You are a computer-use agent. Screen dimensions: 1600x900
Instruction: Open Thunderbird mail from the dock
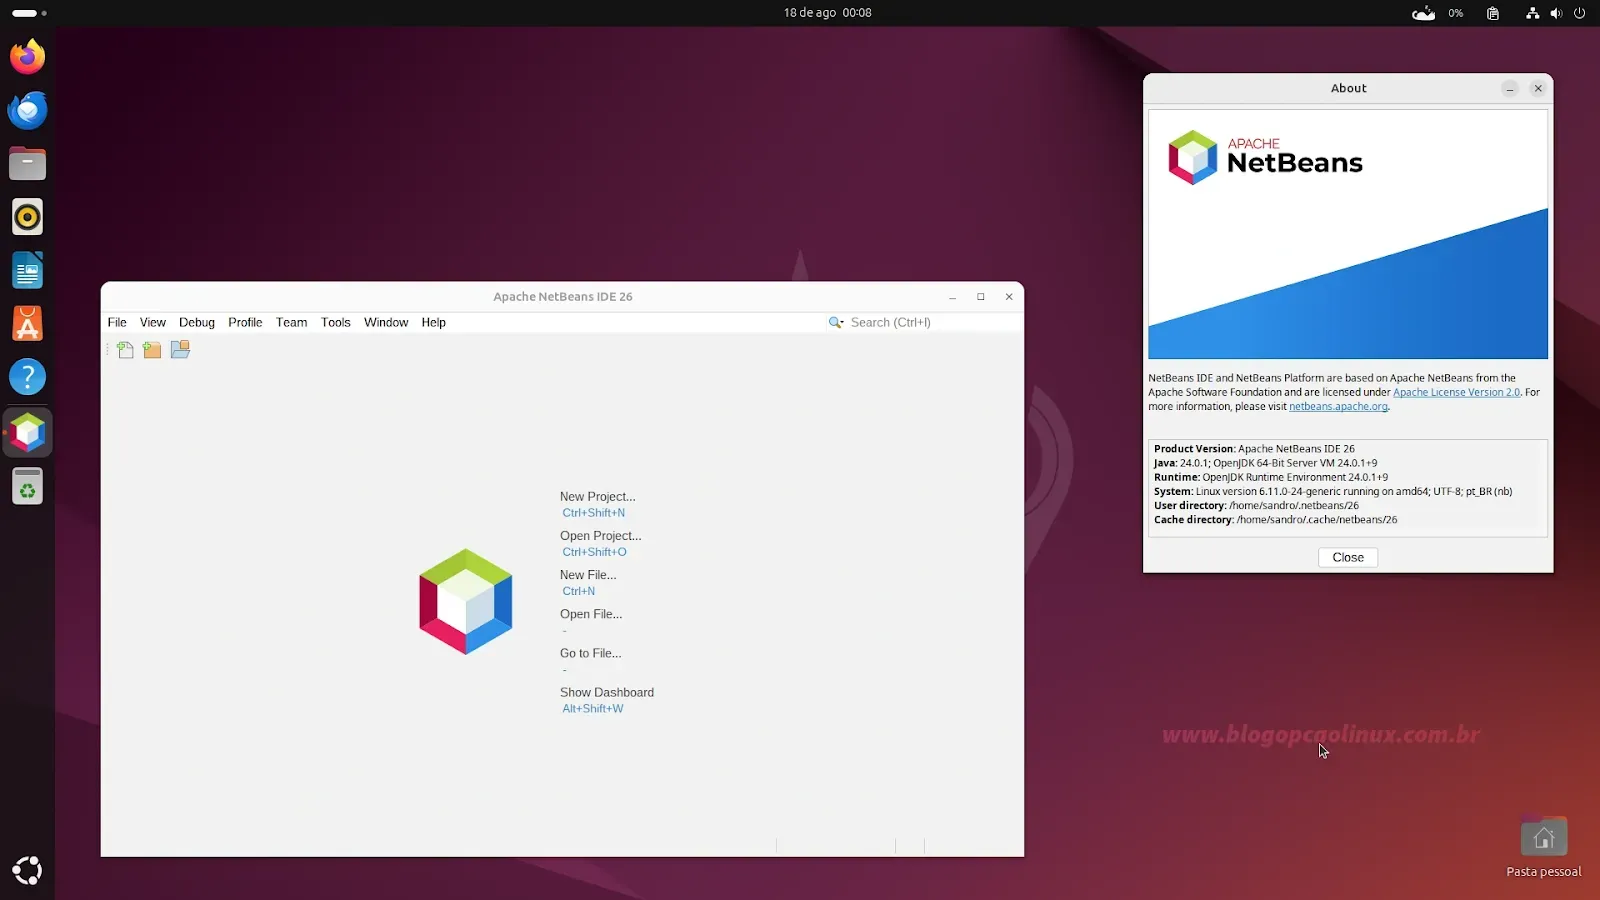[28, 110]
